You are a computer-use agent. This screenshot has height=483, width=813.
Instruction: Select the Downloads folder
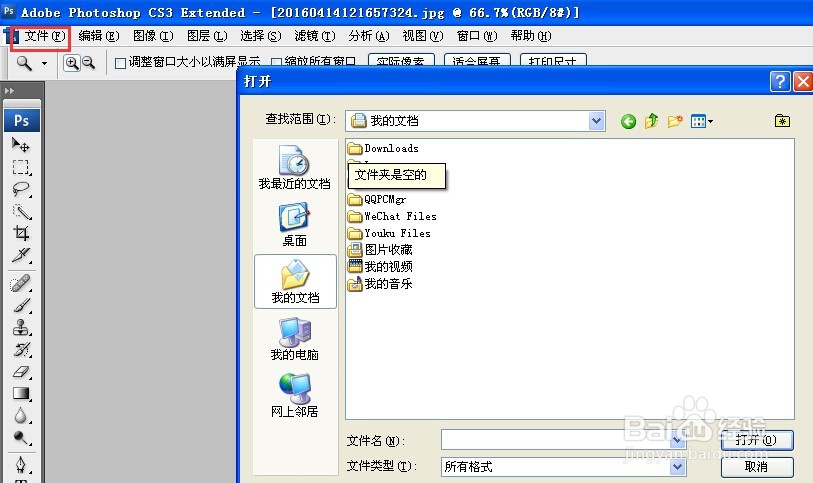tap(384, 149)
